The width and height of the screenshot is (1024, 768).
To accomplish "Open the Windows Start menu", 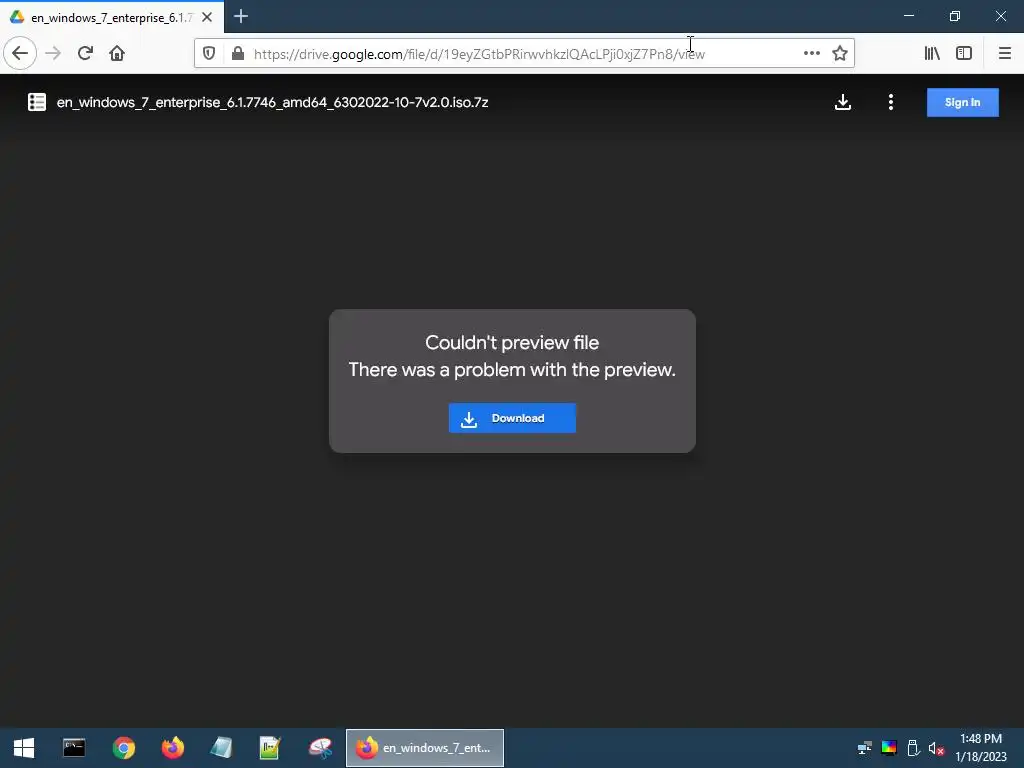I will (x=24, y=748).
